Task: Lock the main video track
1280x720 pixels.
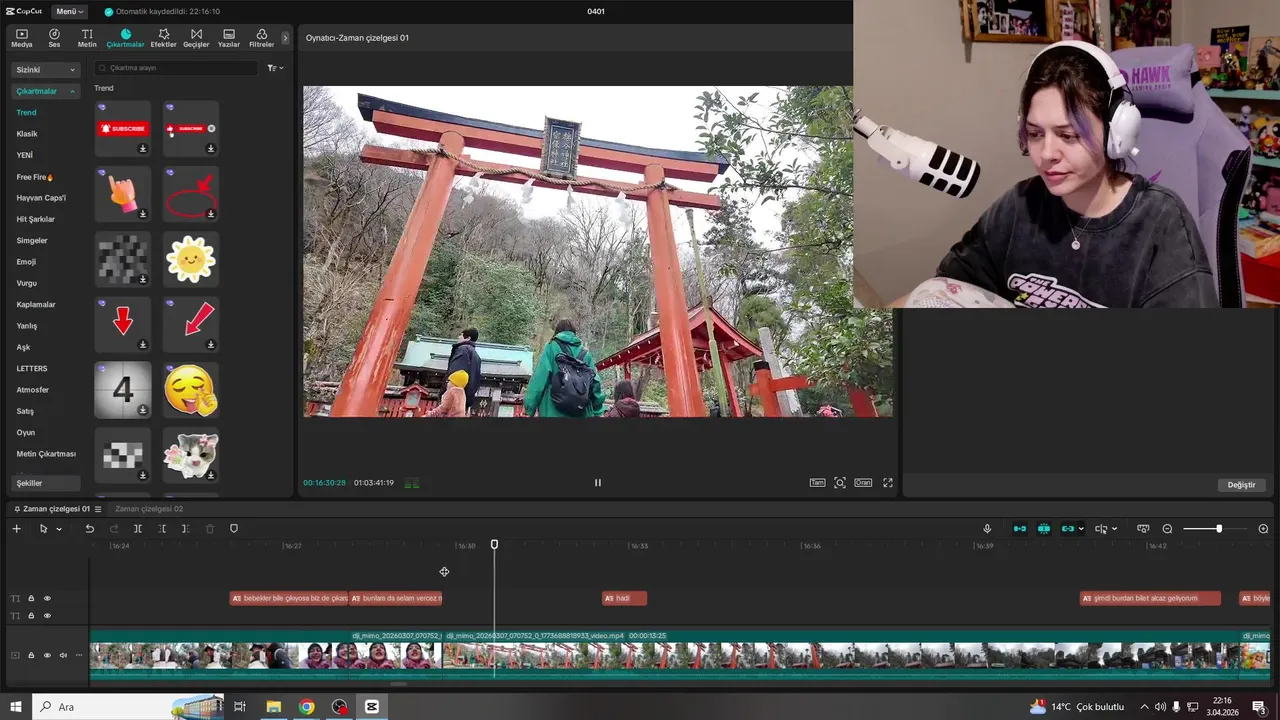Action: click(x=31, y=656)
